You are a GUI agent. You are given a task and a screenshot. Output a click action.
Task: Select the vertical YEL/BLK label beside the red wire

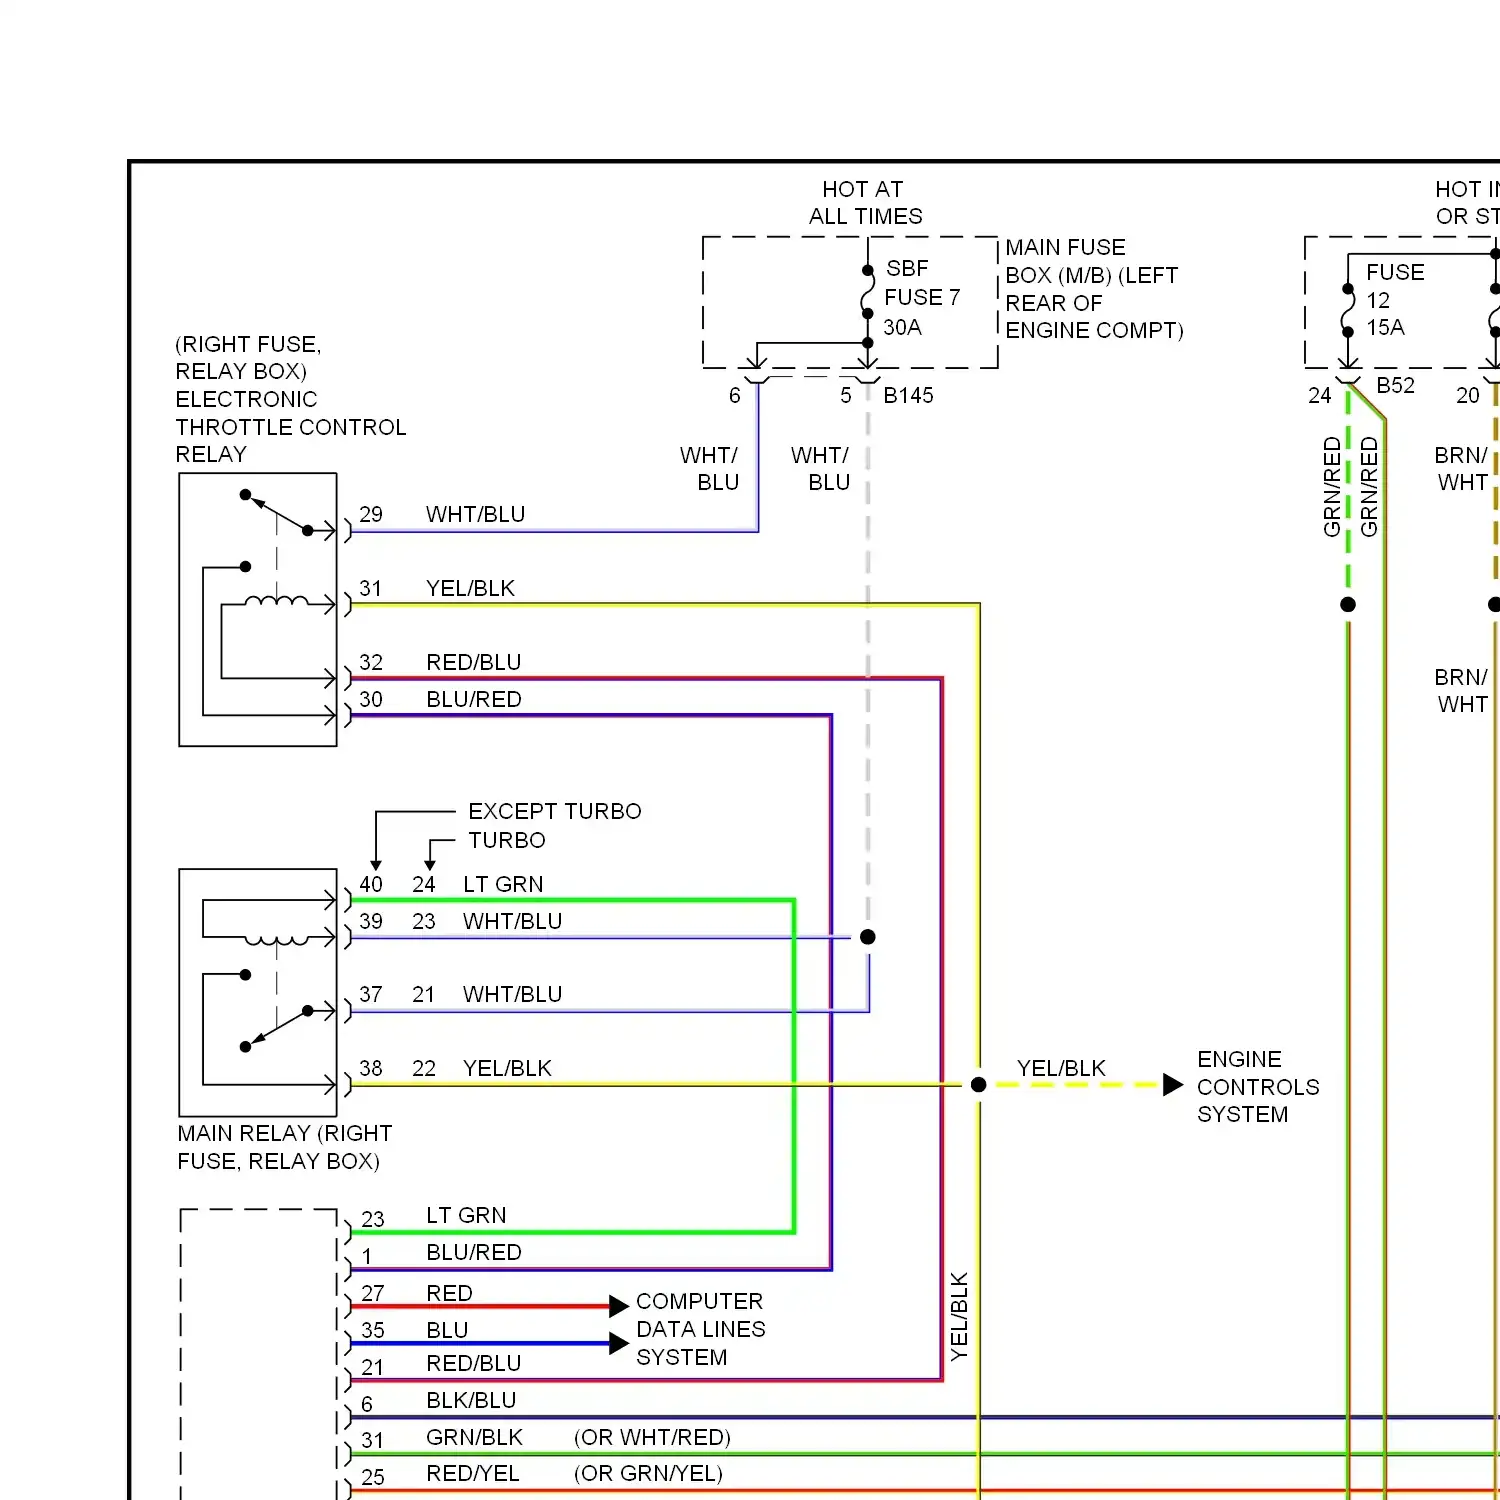coord(959,1316)
